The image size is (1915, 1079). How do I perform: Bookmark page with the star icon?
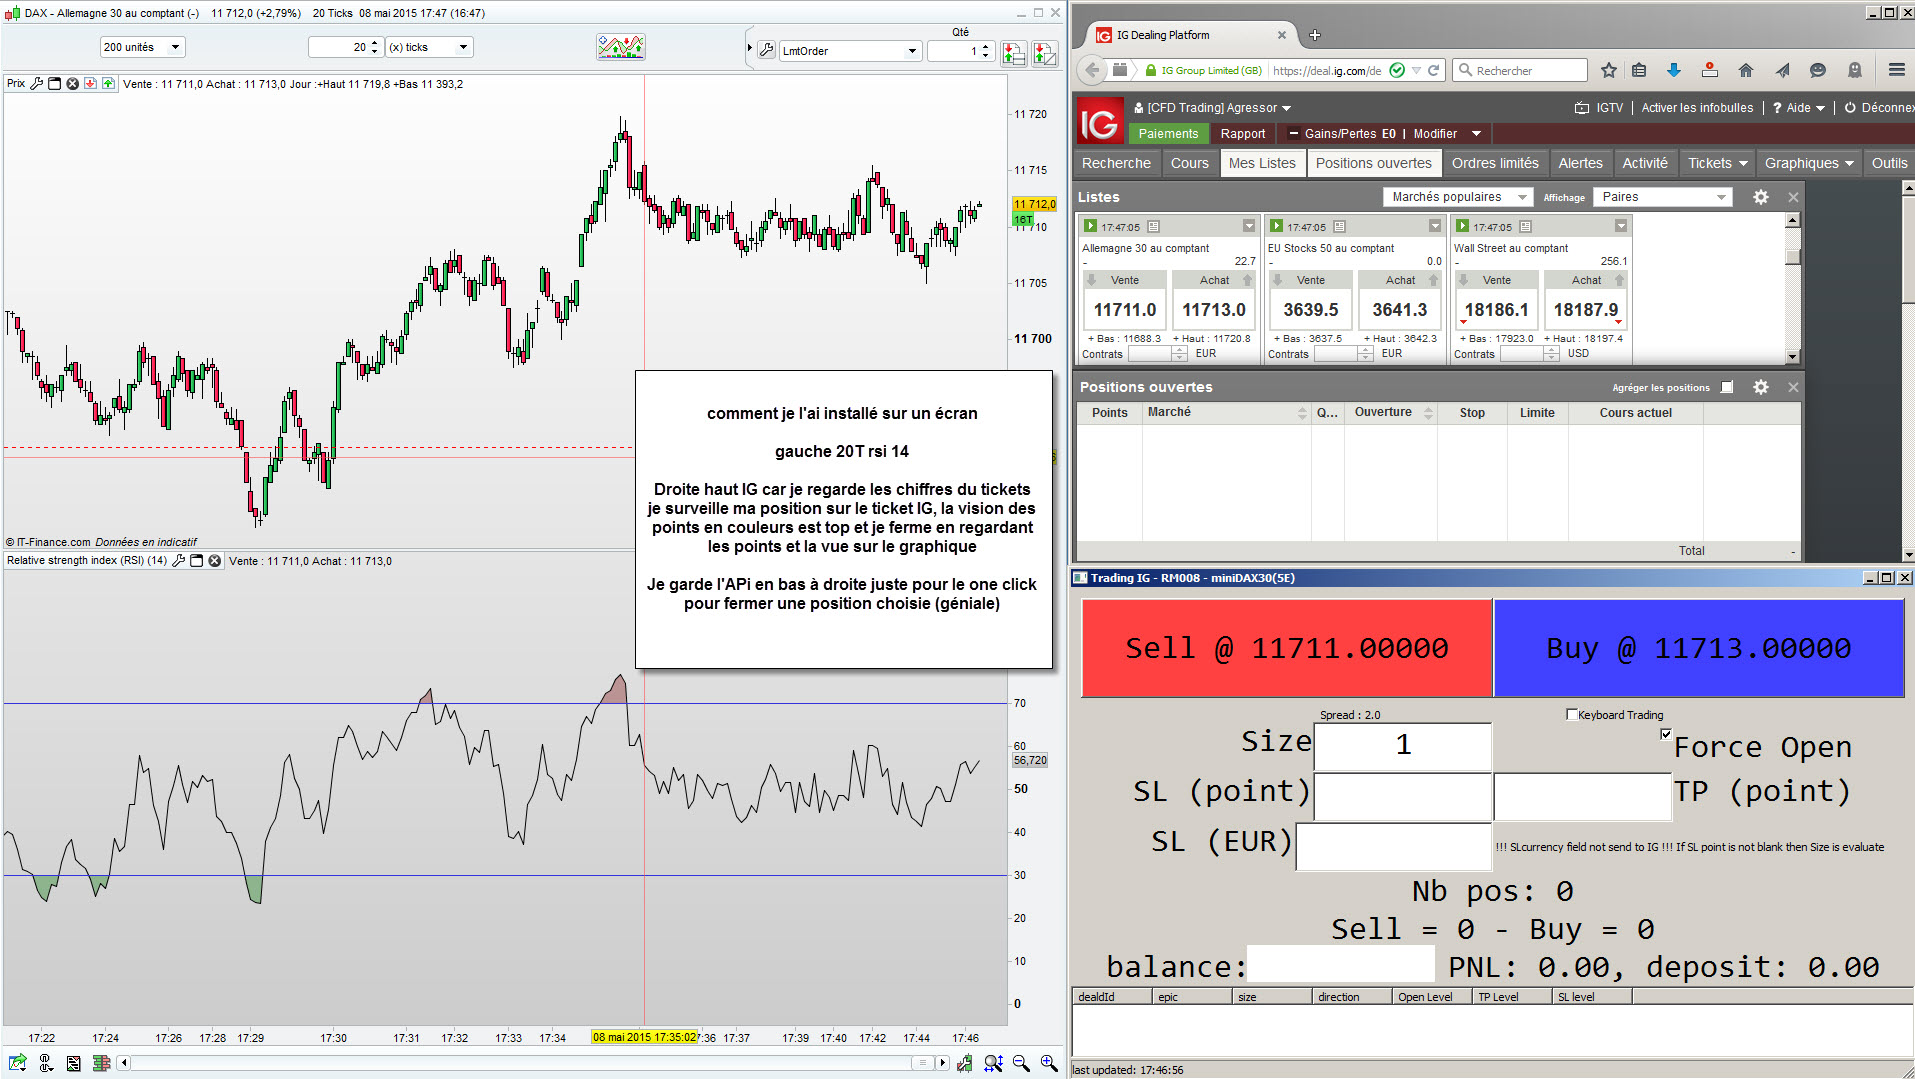[1608, 70]
